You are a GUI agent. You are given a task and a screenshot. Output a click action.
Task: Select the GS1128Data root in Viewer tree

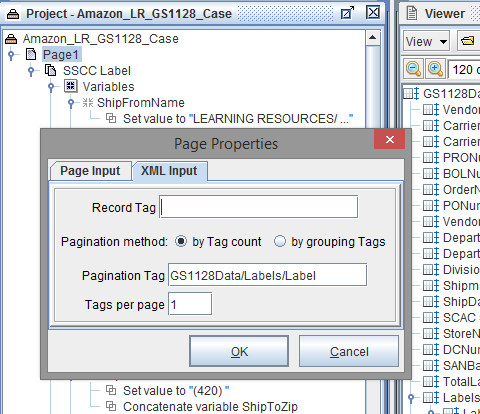451,94
